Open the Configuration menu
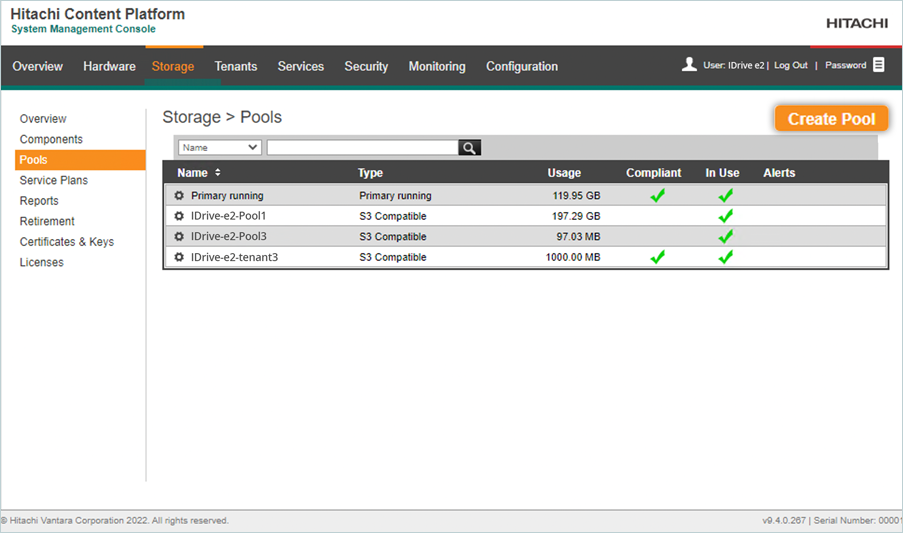Viewport: 903px width, 533px height. 521,66
